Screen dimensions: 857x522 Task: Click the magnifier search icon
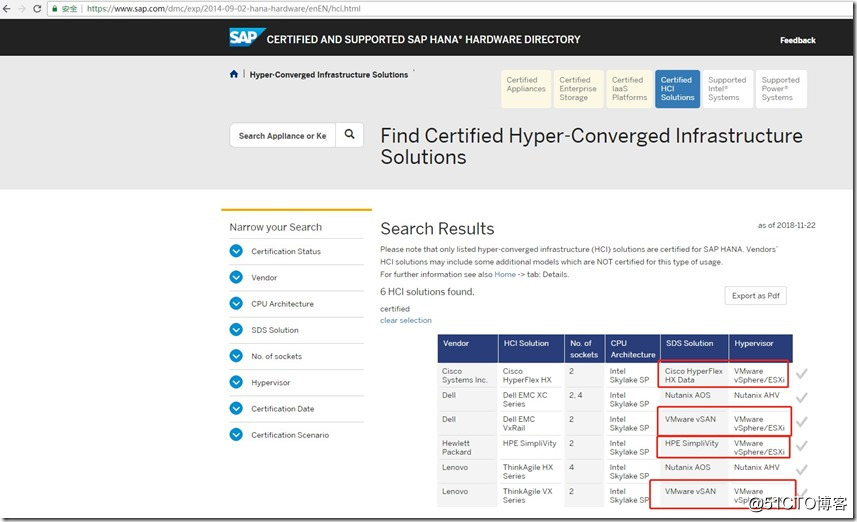(x=349, y=134)
